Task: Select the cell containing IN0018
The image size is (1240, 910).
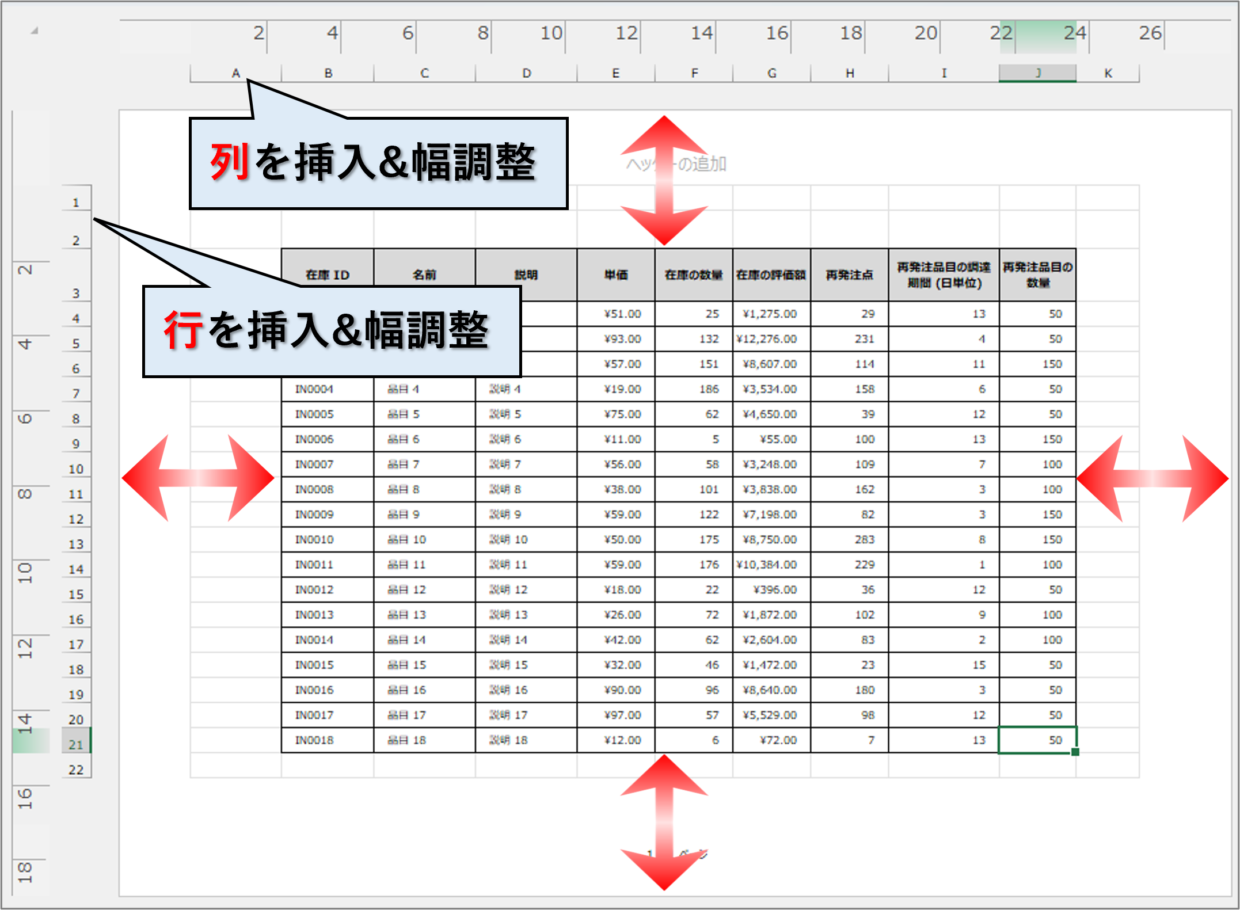Action: click(327, 741)
